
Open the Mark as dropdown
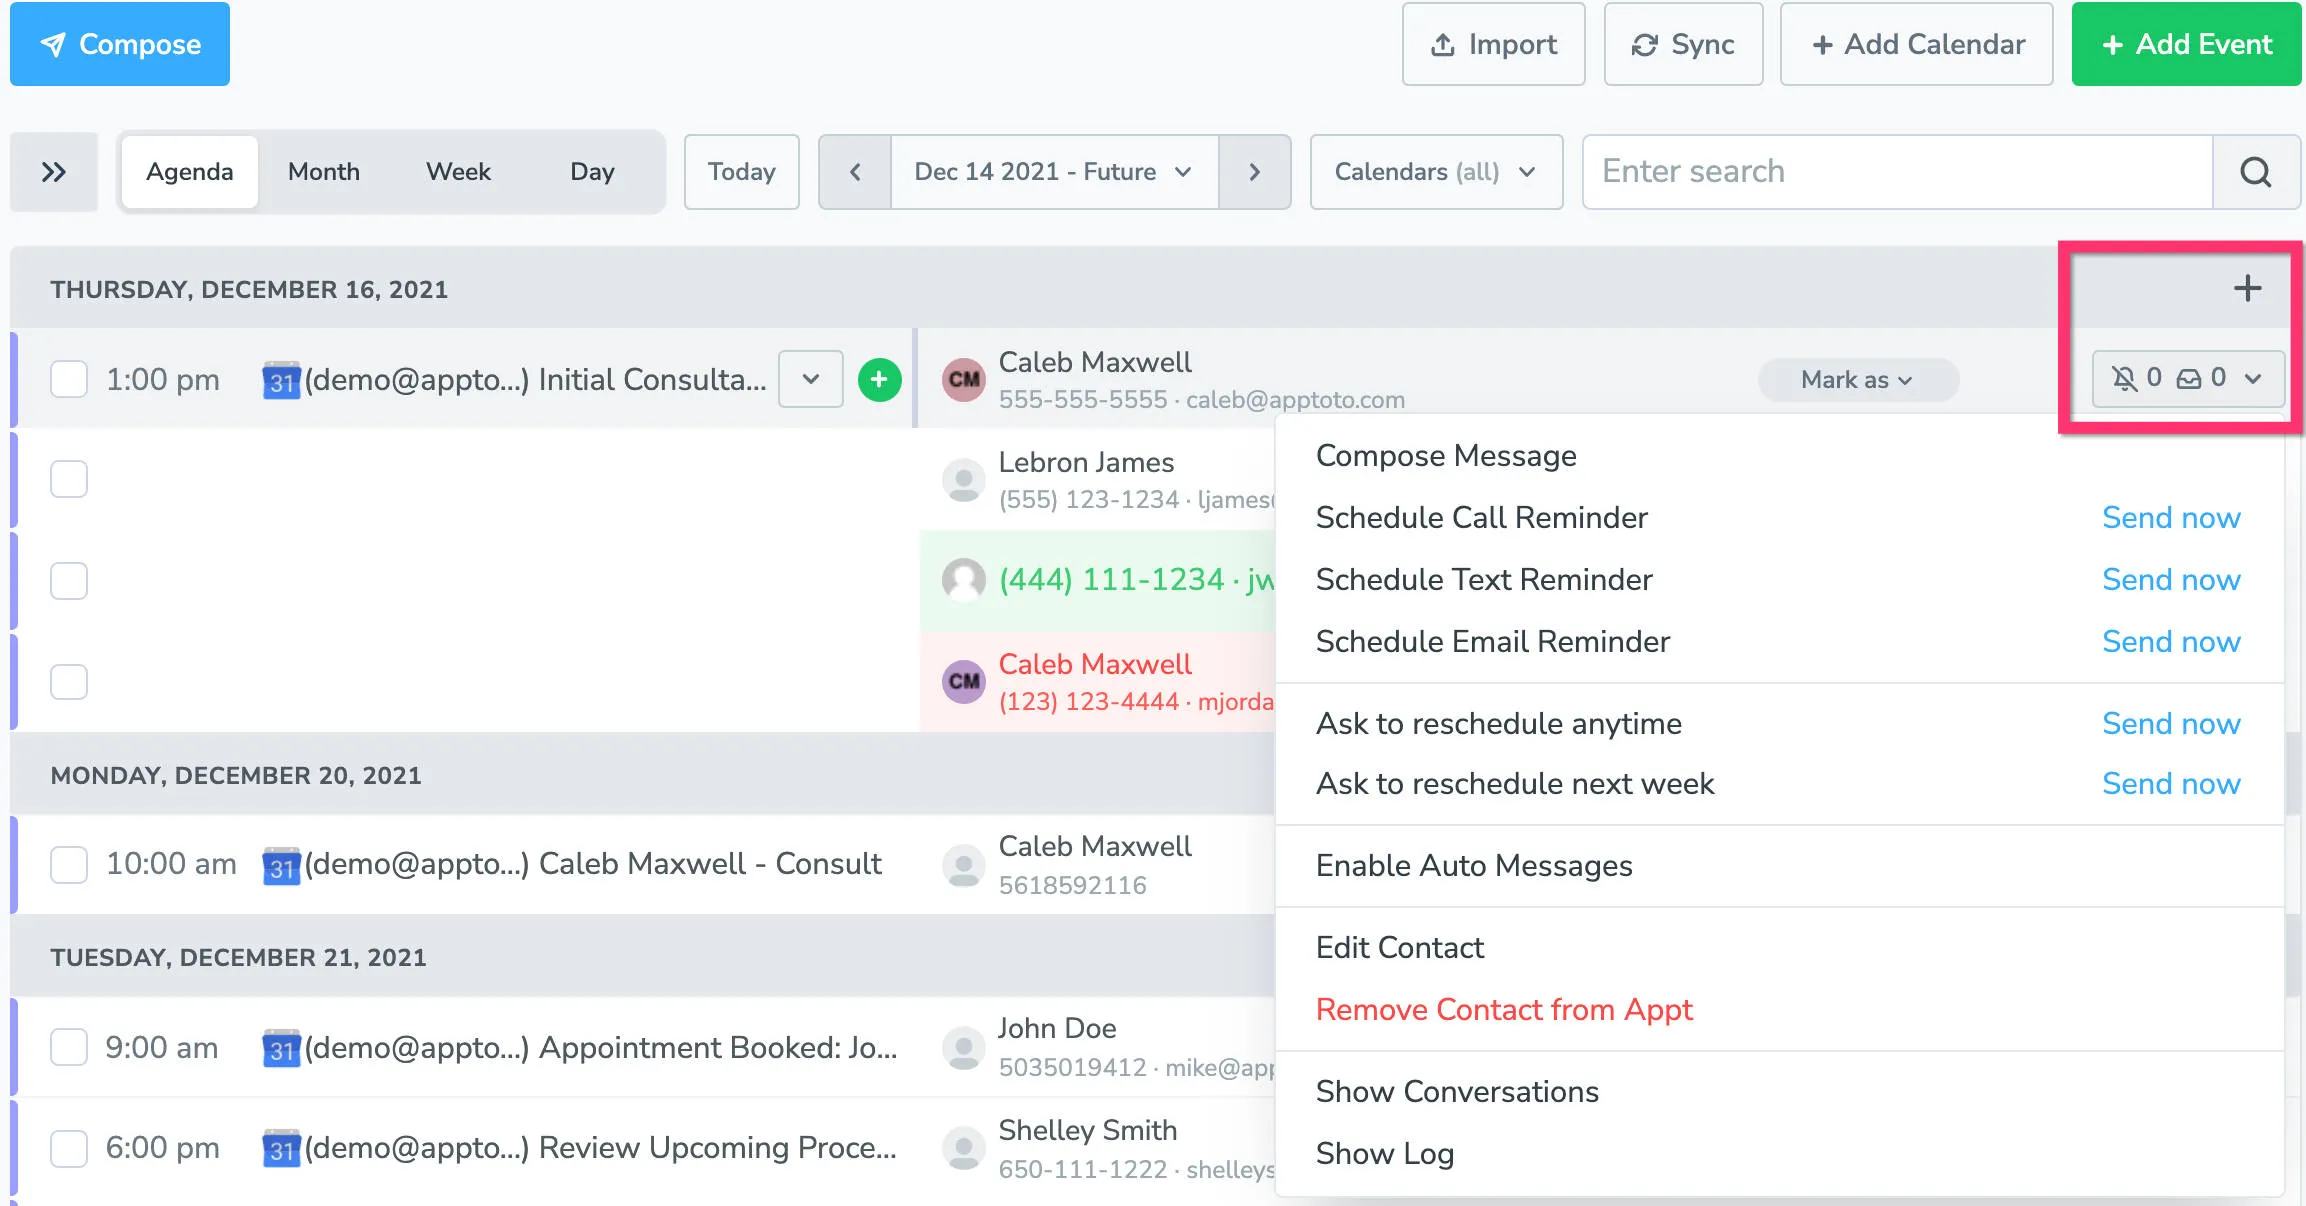pyautogui.click(x=1857, y=380)
